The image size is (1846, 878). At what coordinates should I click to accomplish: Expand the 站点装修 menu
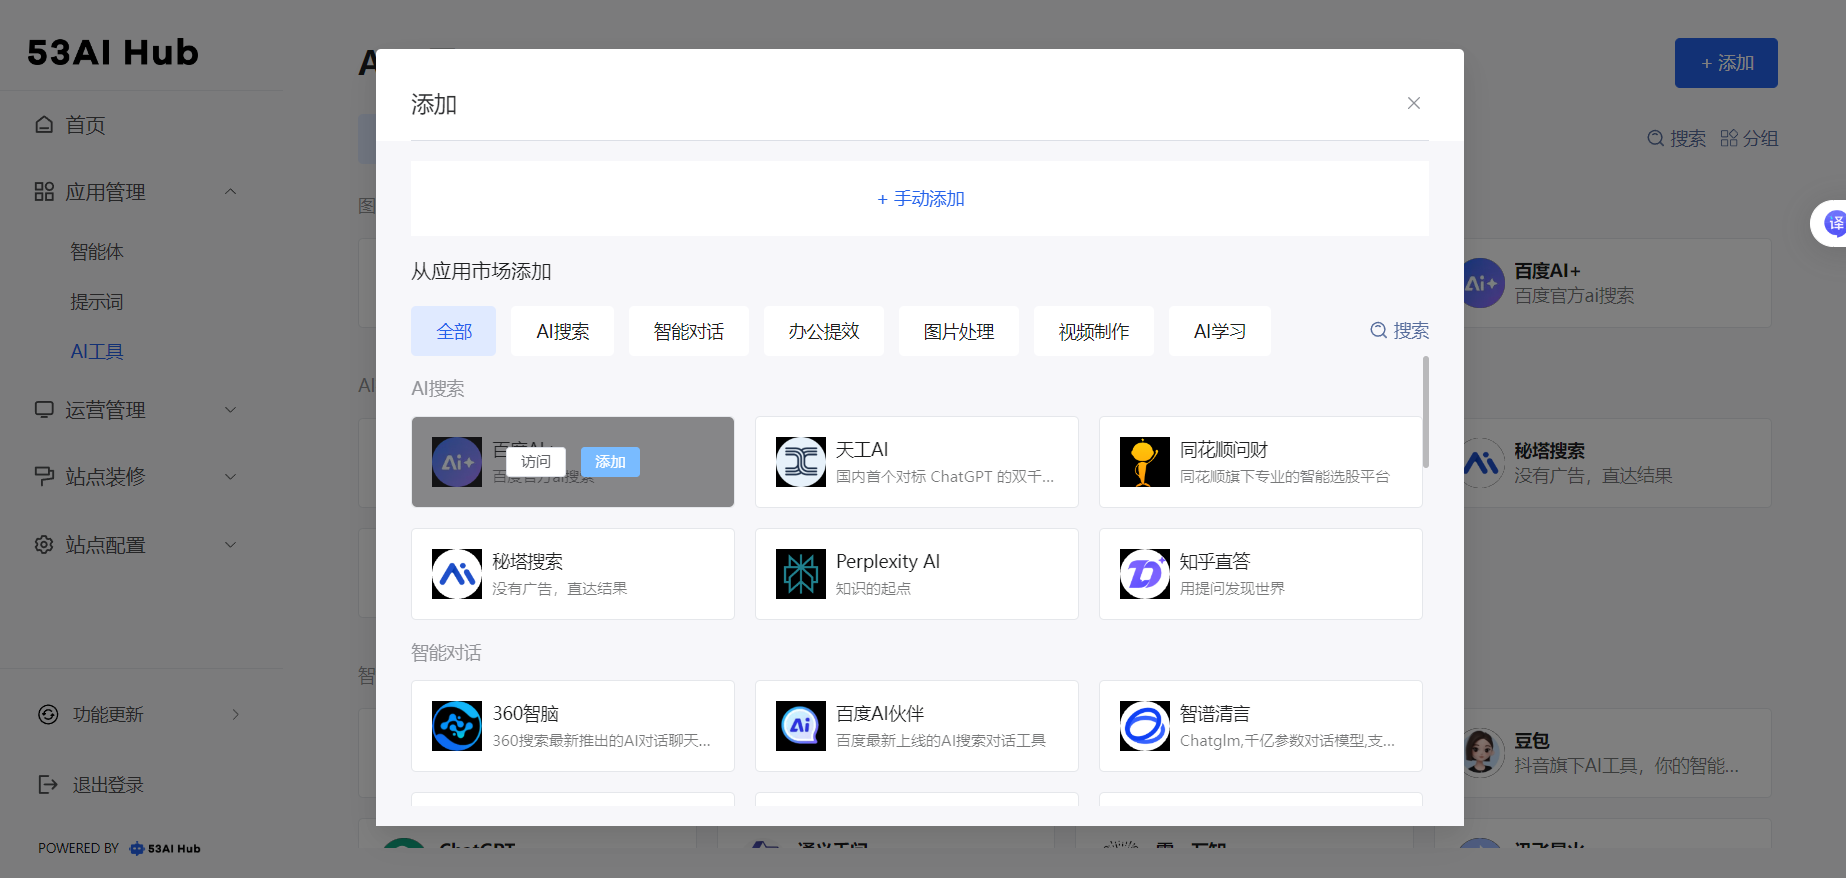pos(230,477)
